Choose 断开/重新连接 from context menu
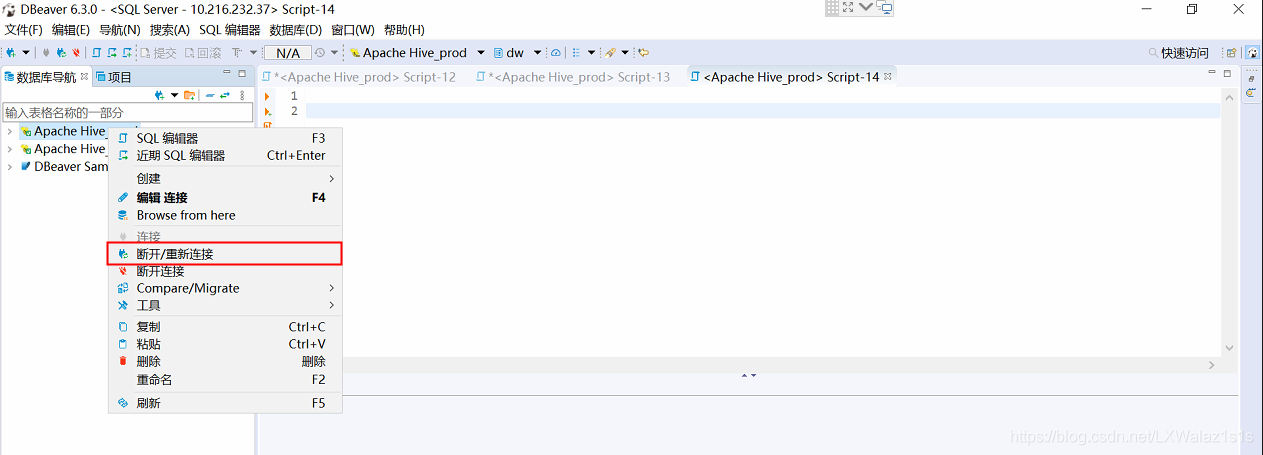 pos(225,254)
